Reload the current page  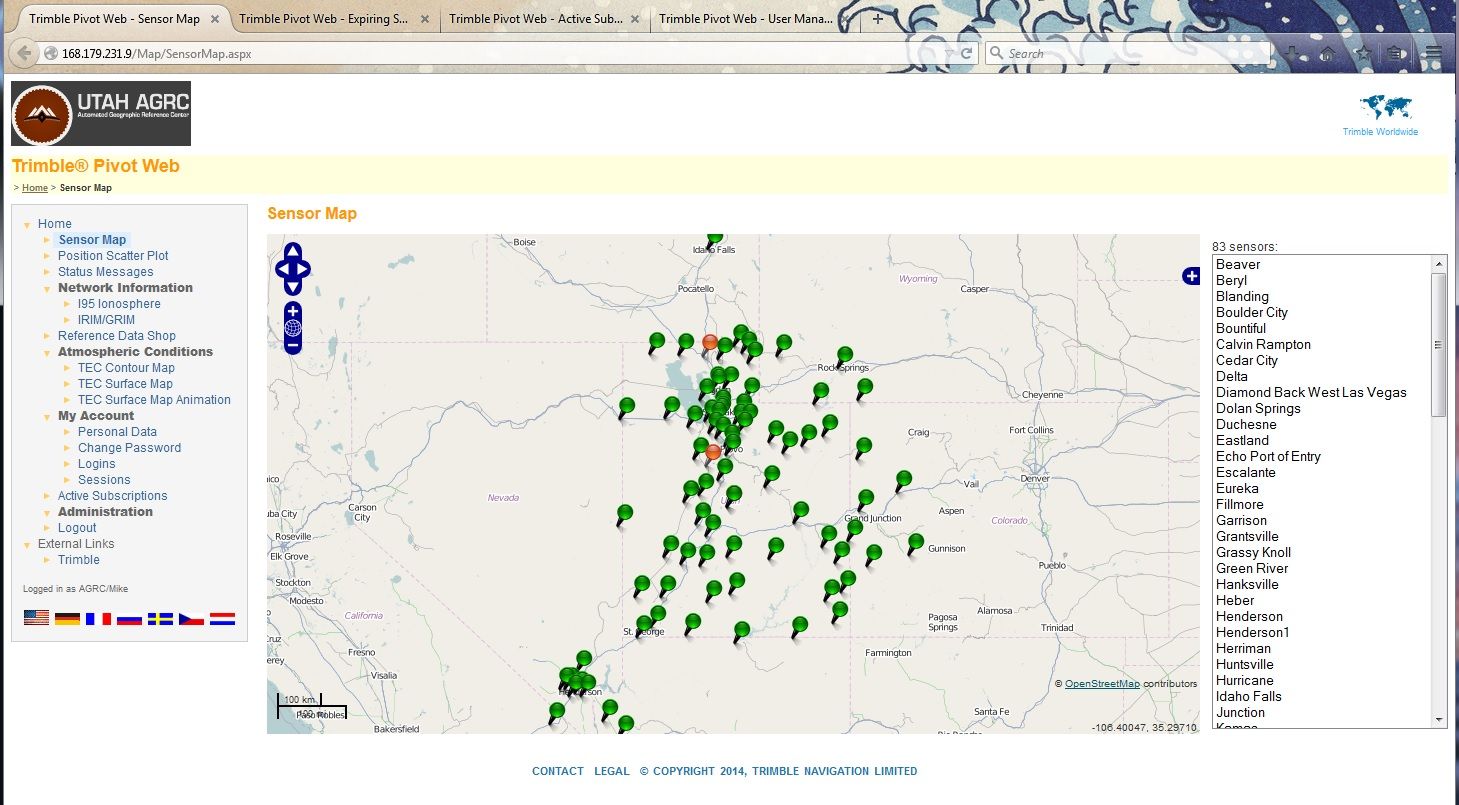(967, 53)
